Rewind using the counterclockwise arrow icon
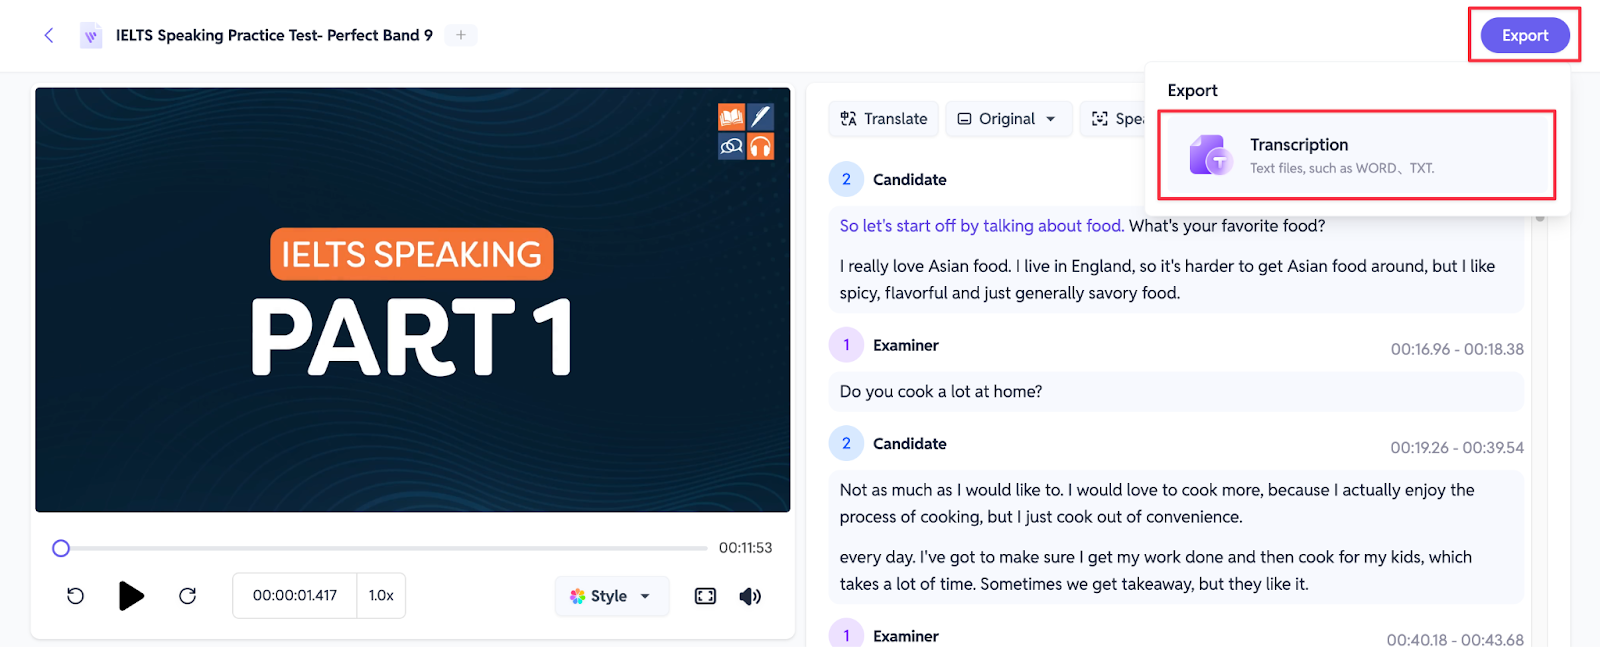Screen dimensions: 1600x647 75,596
